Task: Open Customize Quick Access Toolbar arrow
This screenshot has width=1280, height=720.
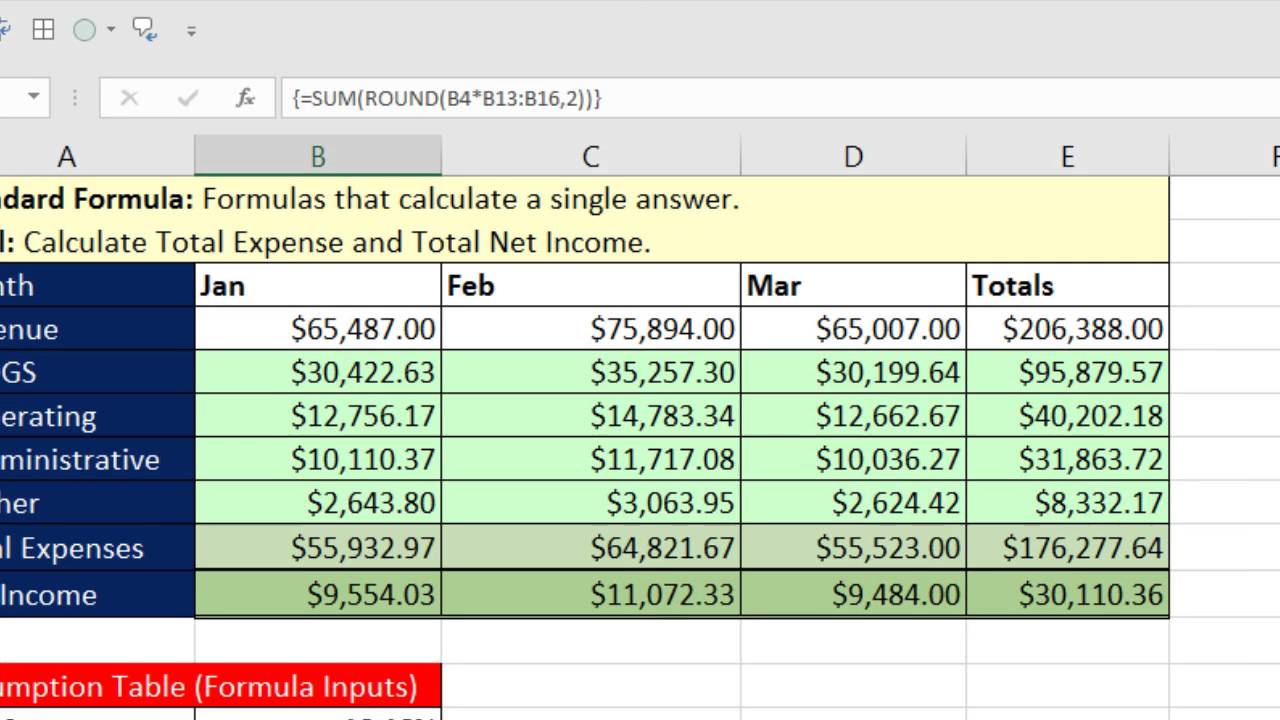Action: pyautogui.click(x=191, y=31)
